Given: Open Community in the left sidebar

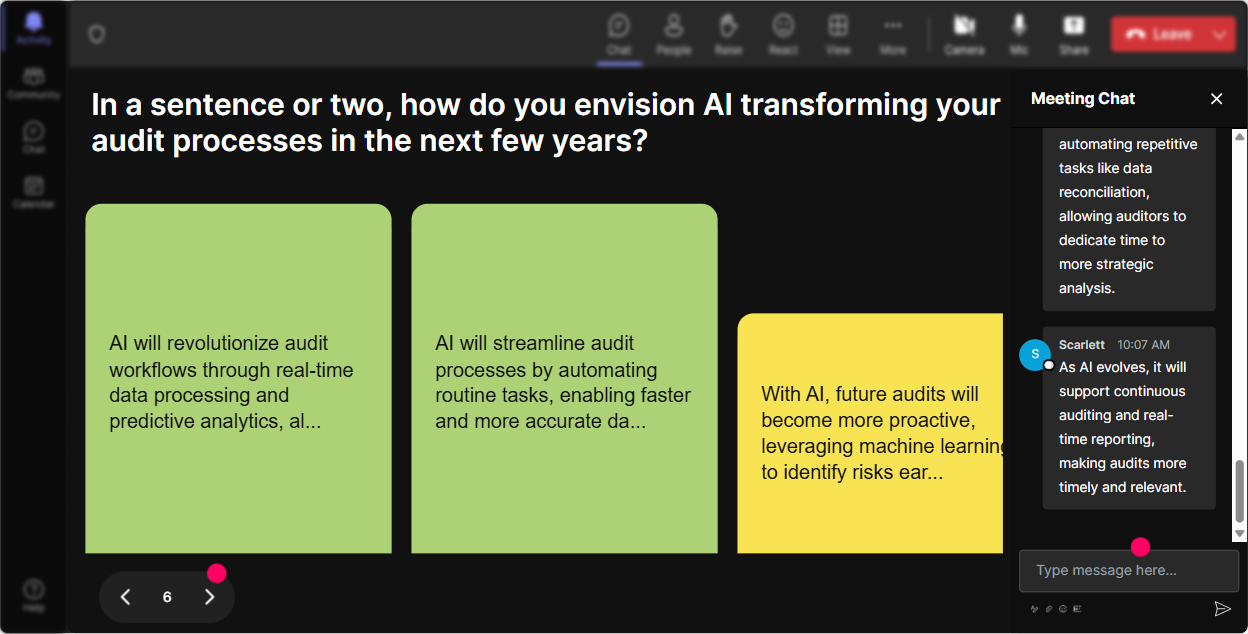Looking at the screenshot, I should (33, 83).
